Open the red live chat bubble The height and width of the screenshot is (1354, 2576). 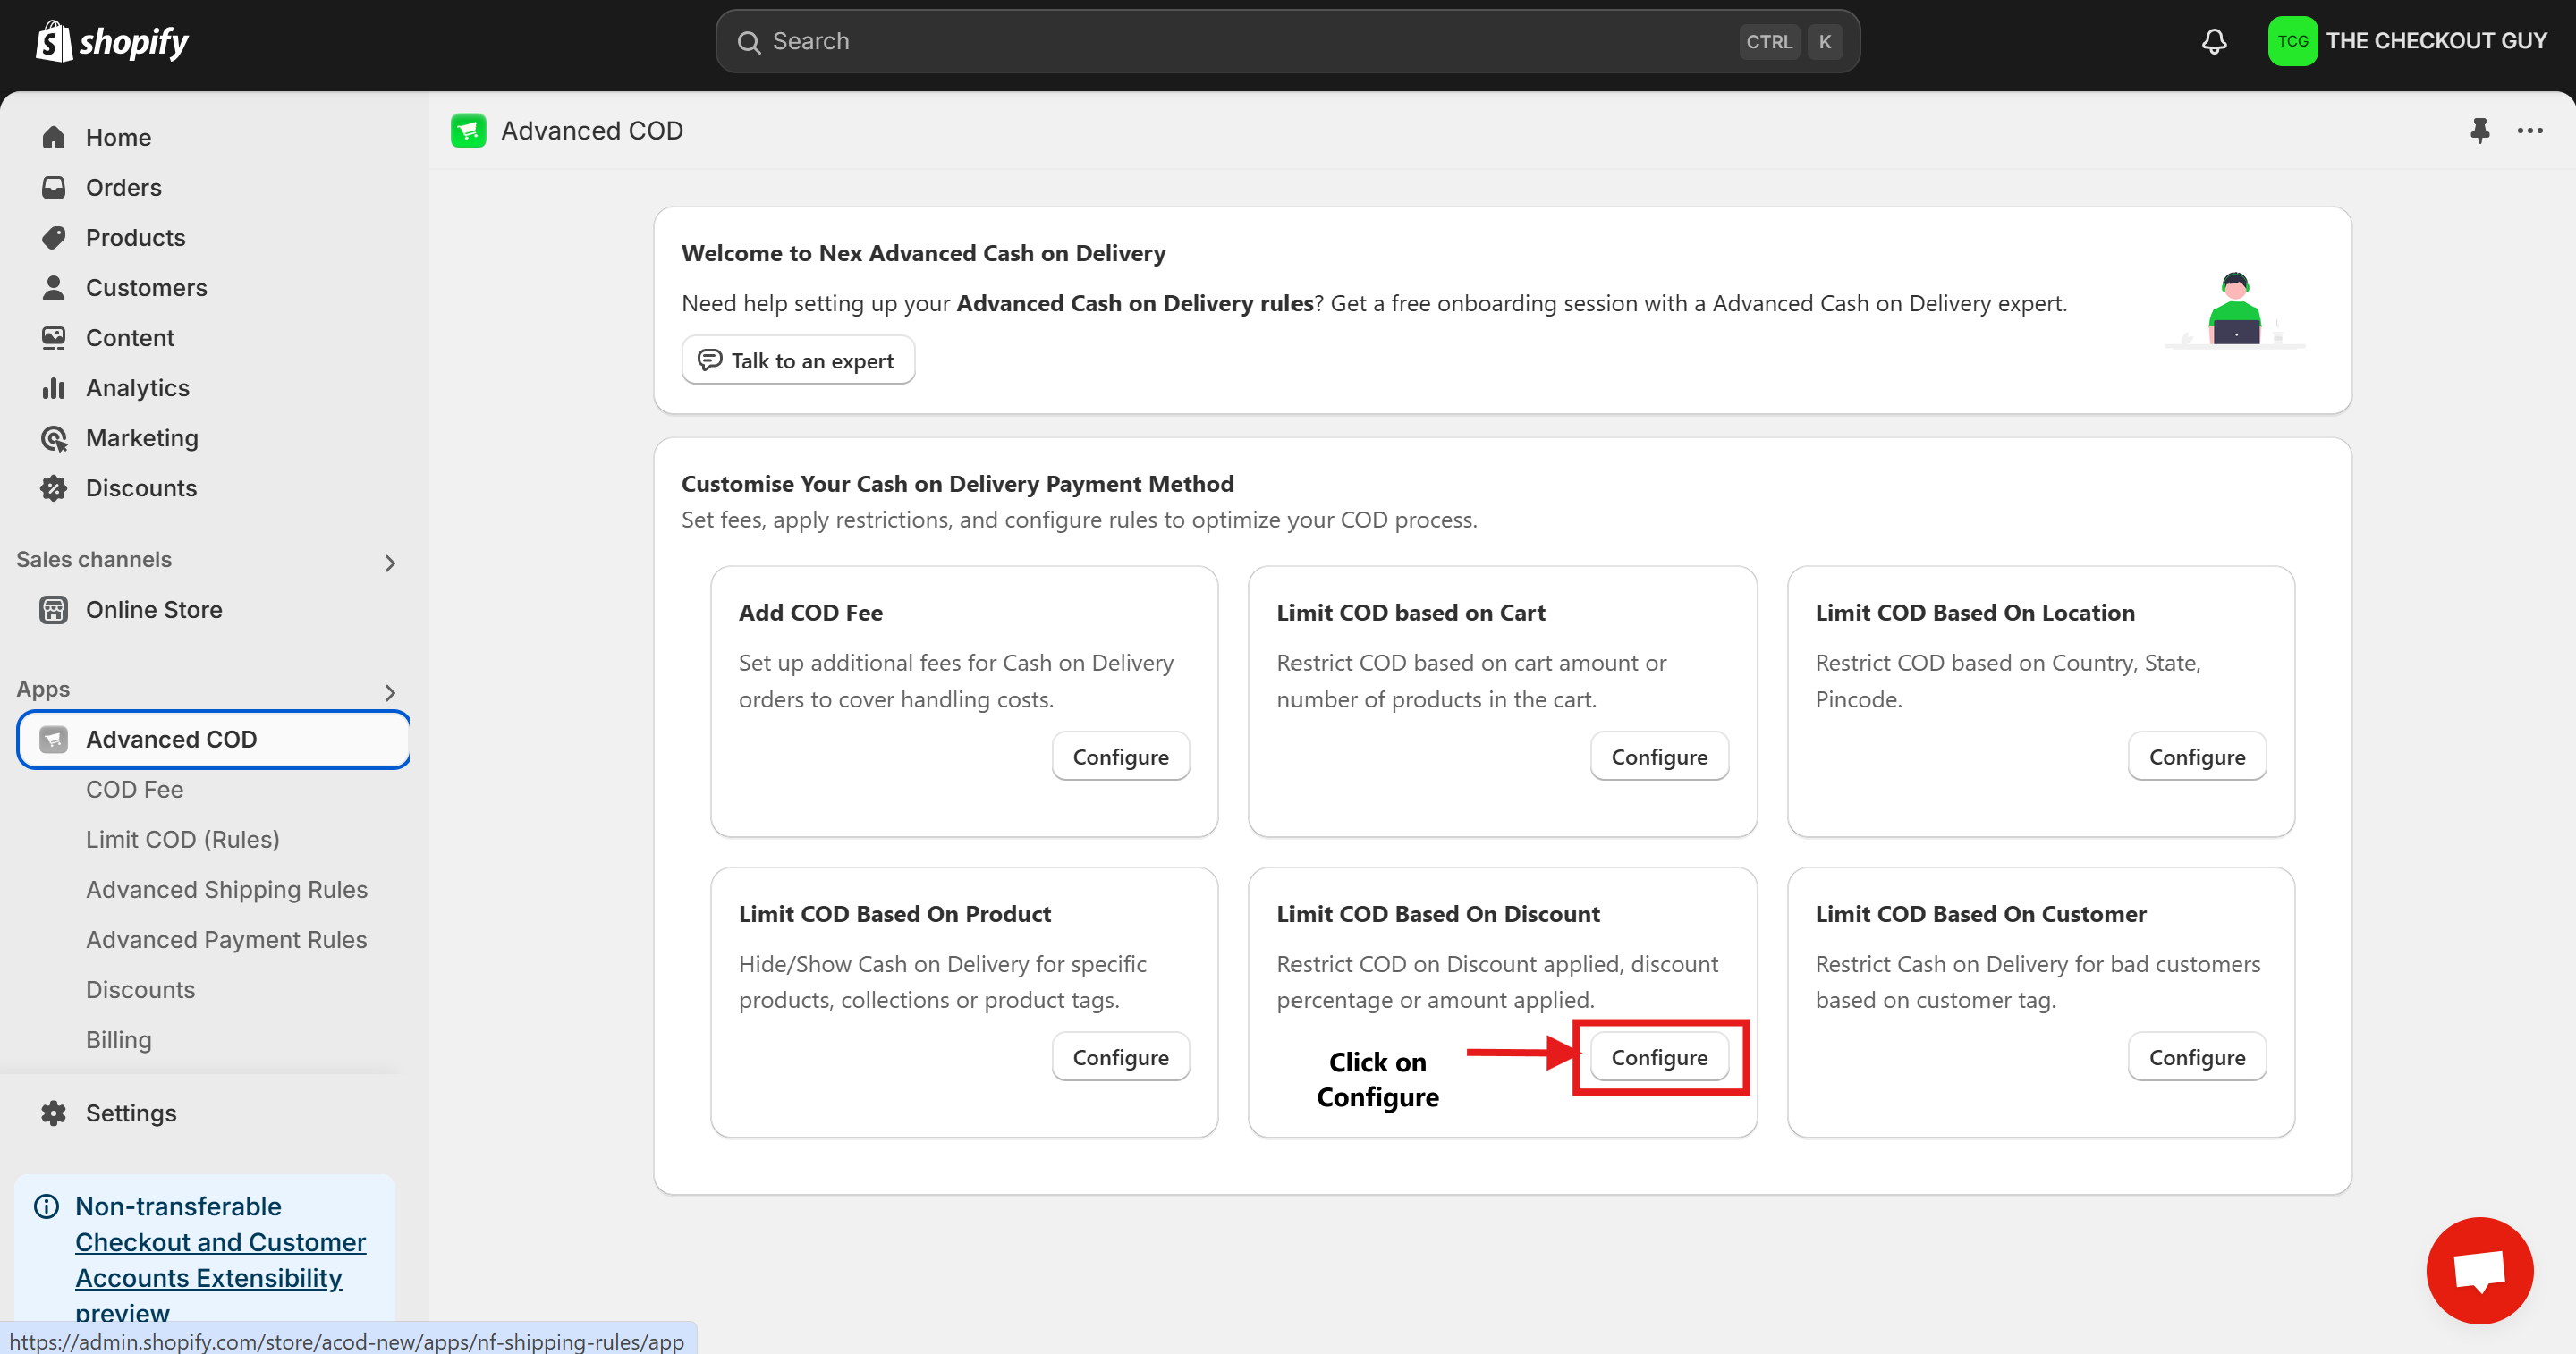coord(2480,1270)
